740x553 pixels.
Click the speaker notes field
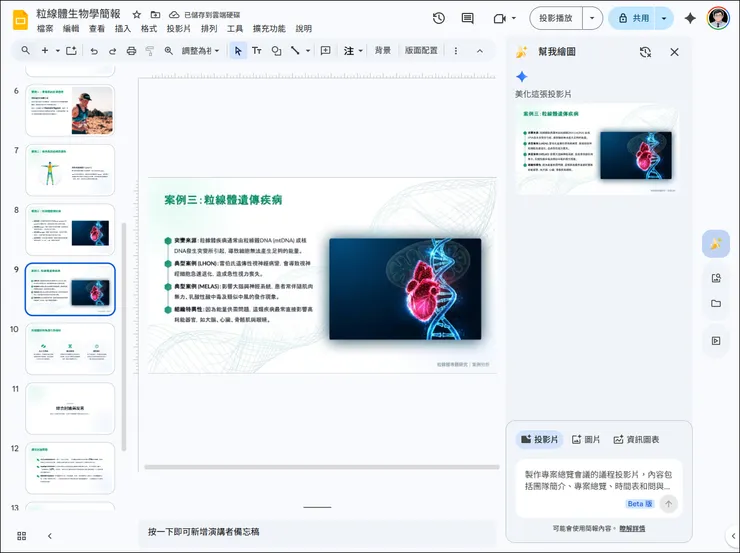click(x=317, y=532)
